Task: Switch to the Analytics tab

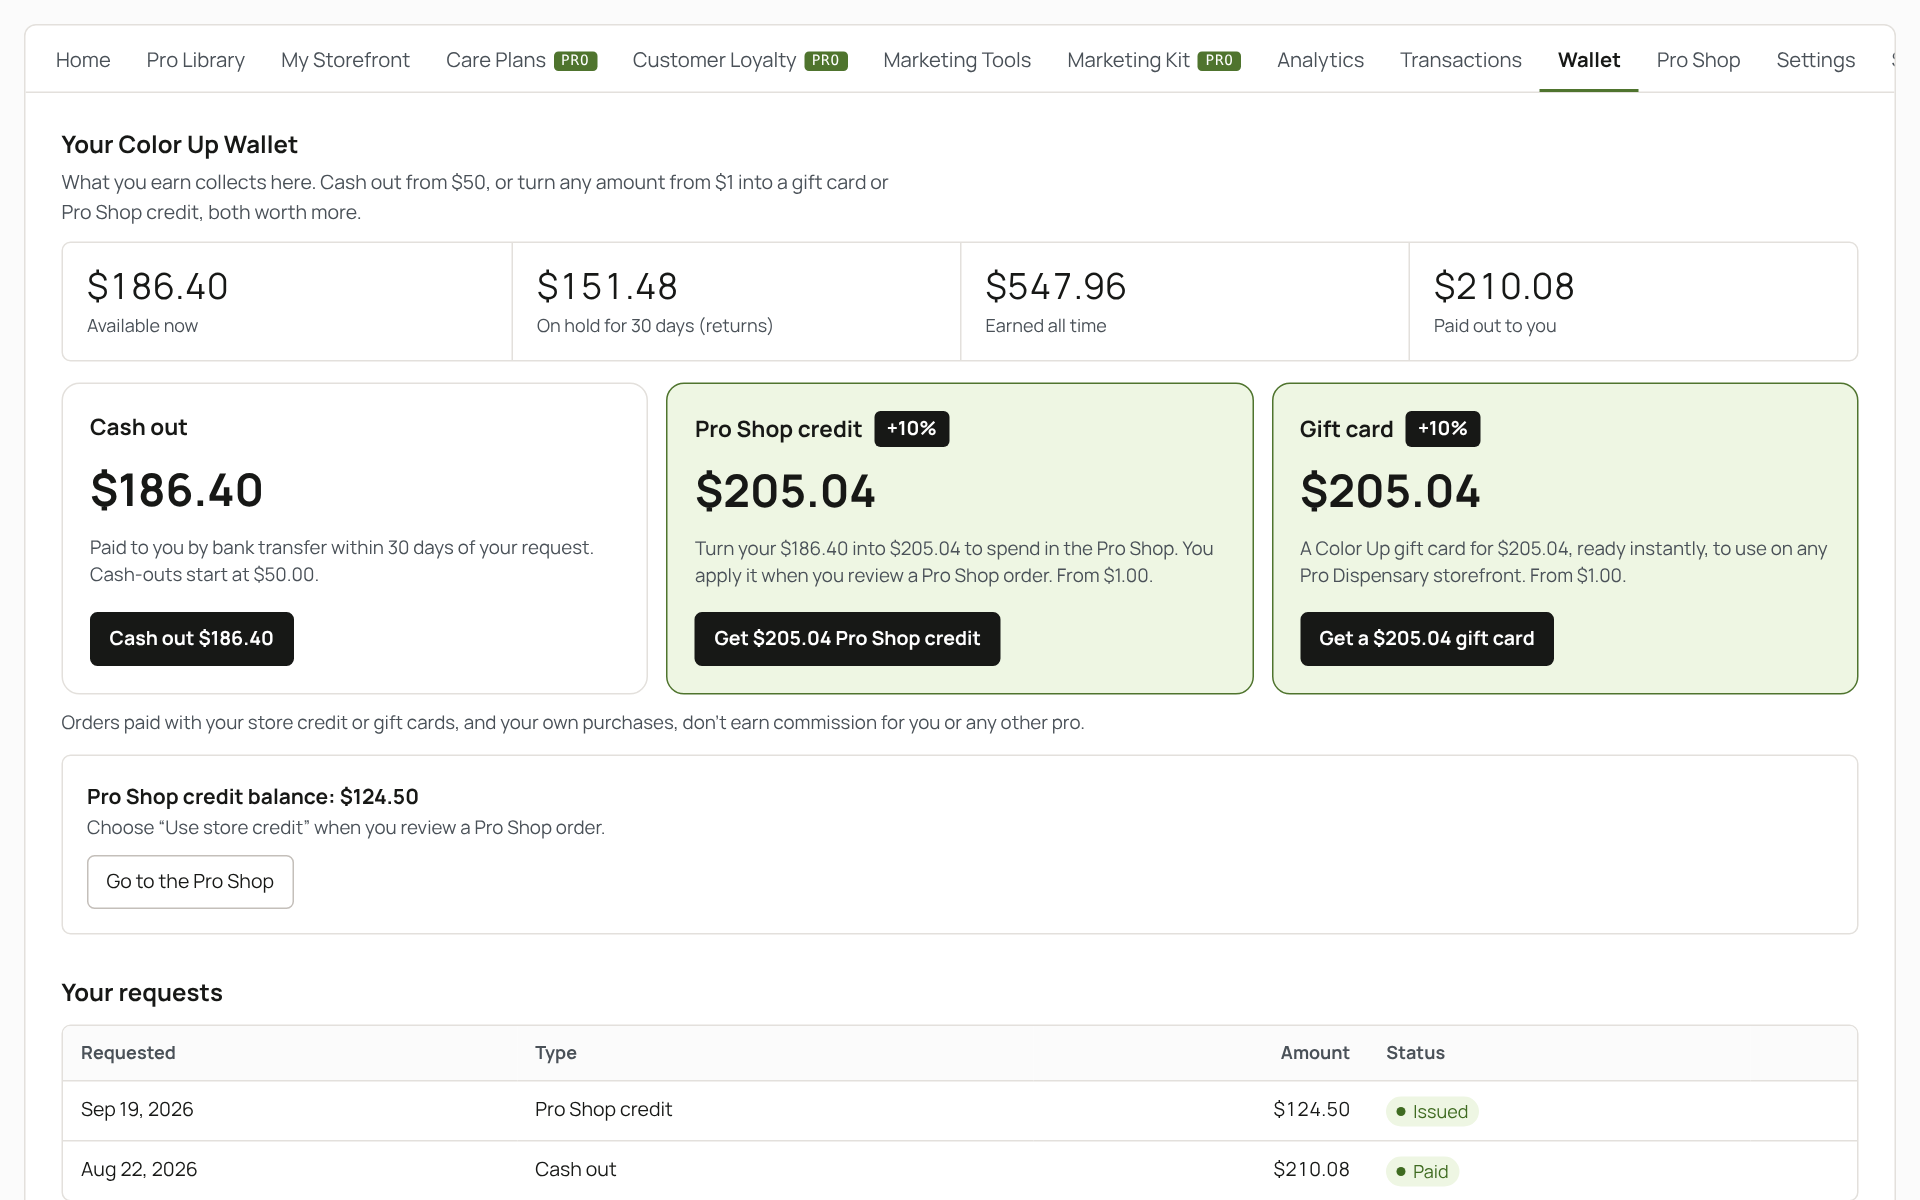Action: [x=1320, y=60]
